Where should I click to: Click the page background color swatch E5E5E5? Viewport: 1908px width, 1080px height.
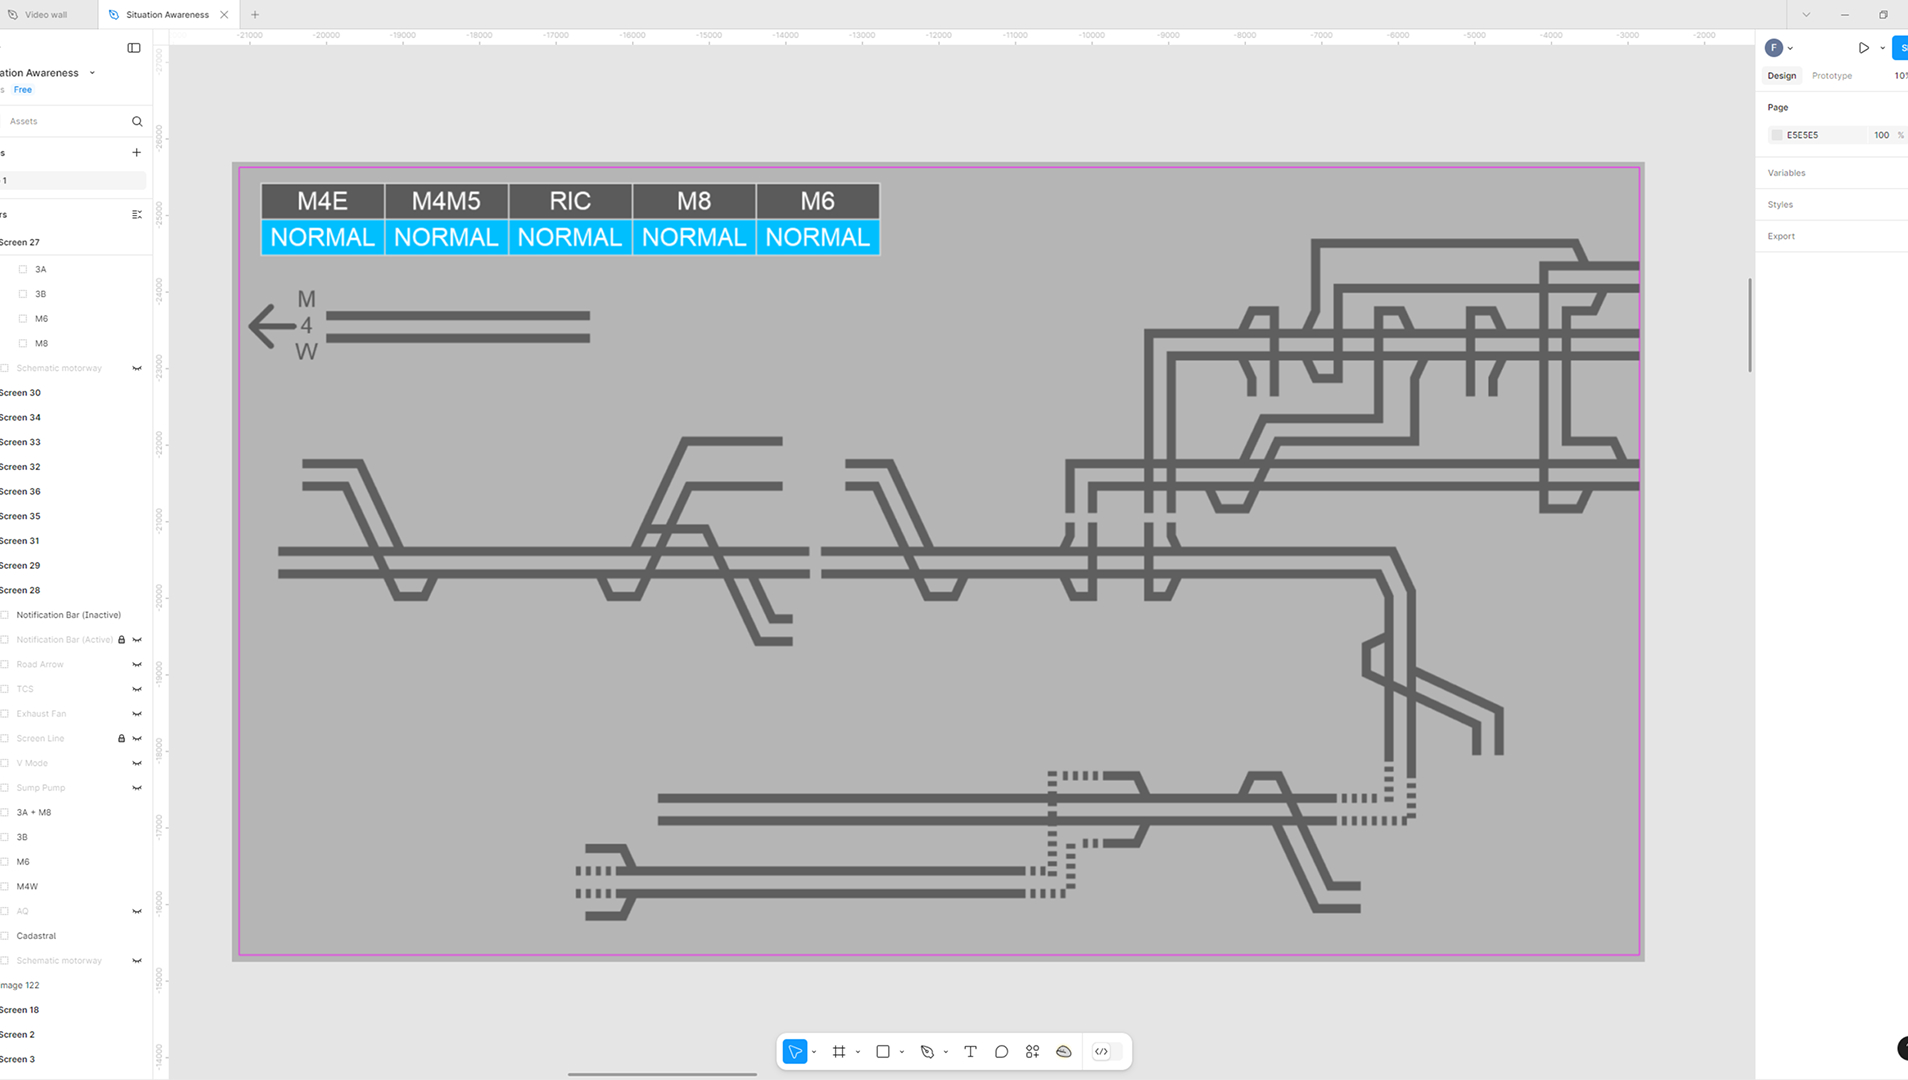[x=1777, y=135]
